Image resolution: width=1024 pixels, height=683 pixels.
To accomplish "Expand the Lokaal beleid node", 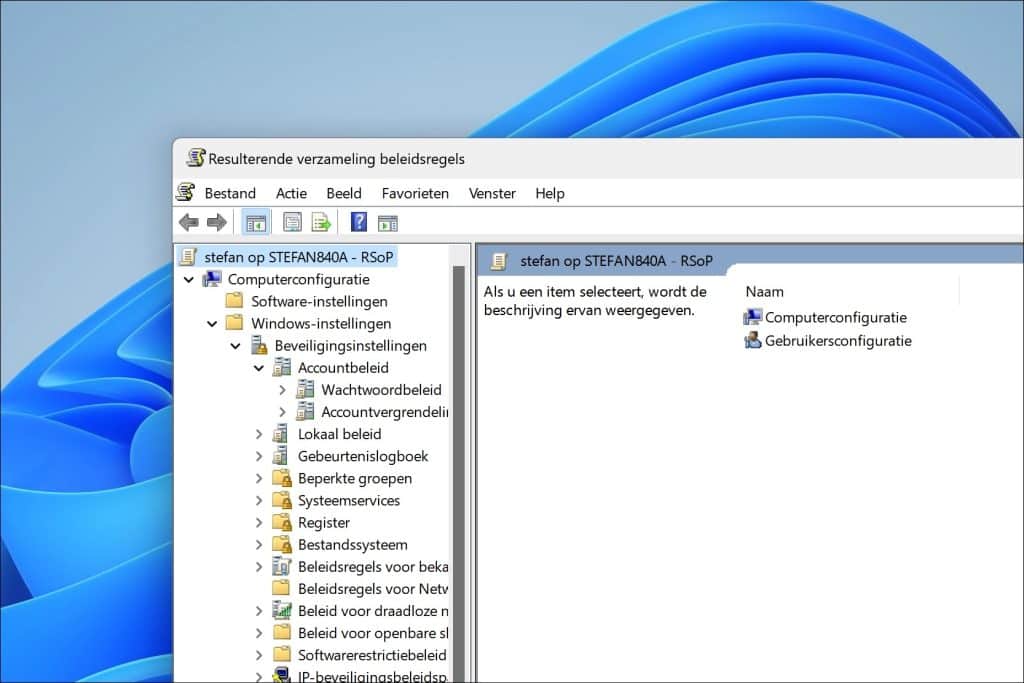I will pos(259,434).
